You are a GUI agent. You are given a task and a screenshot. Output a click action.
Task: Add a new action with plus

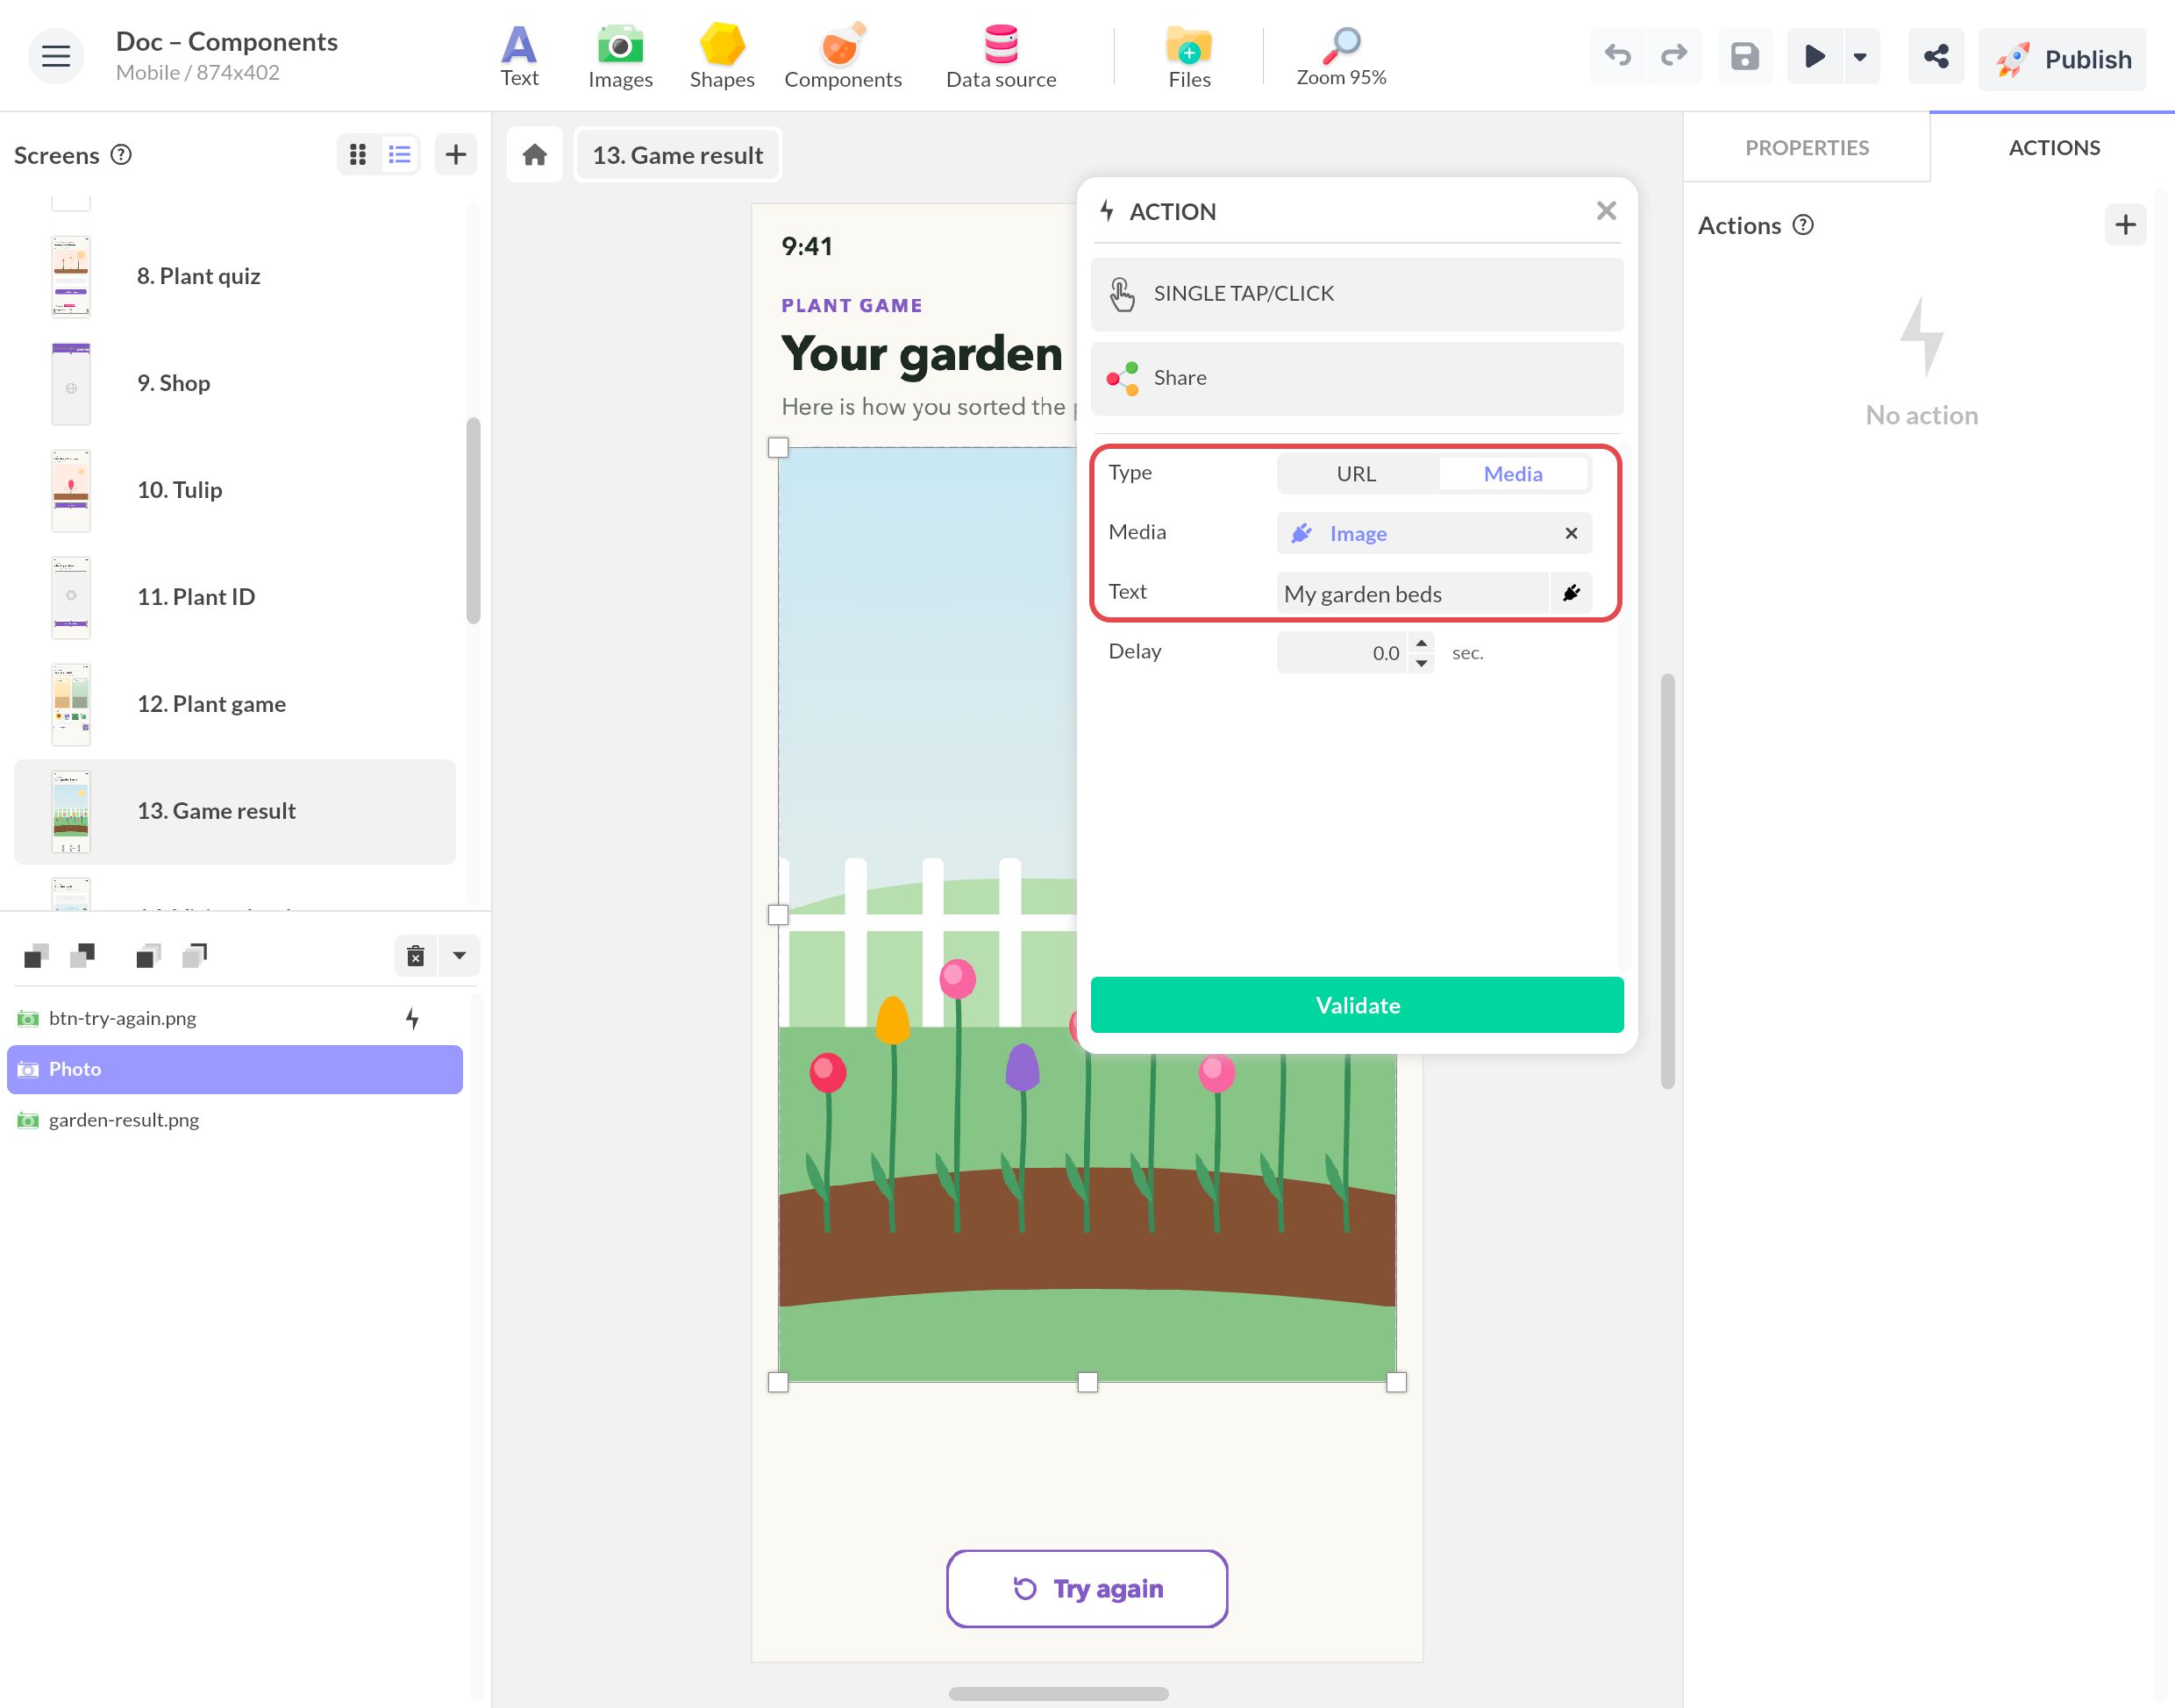click(2125, 224)
